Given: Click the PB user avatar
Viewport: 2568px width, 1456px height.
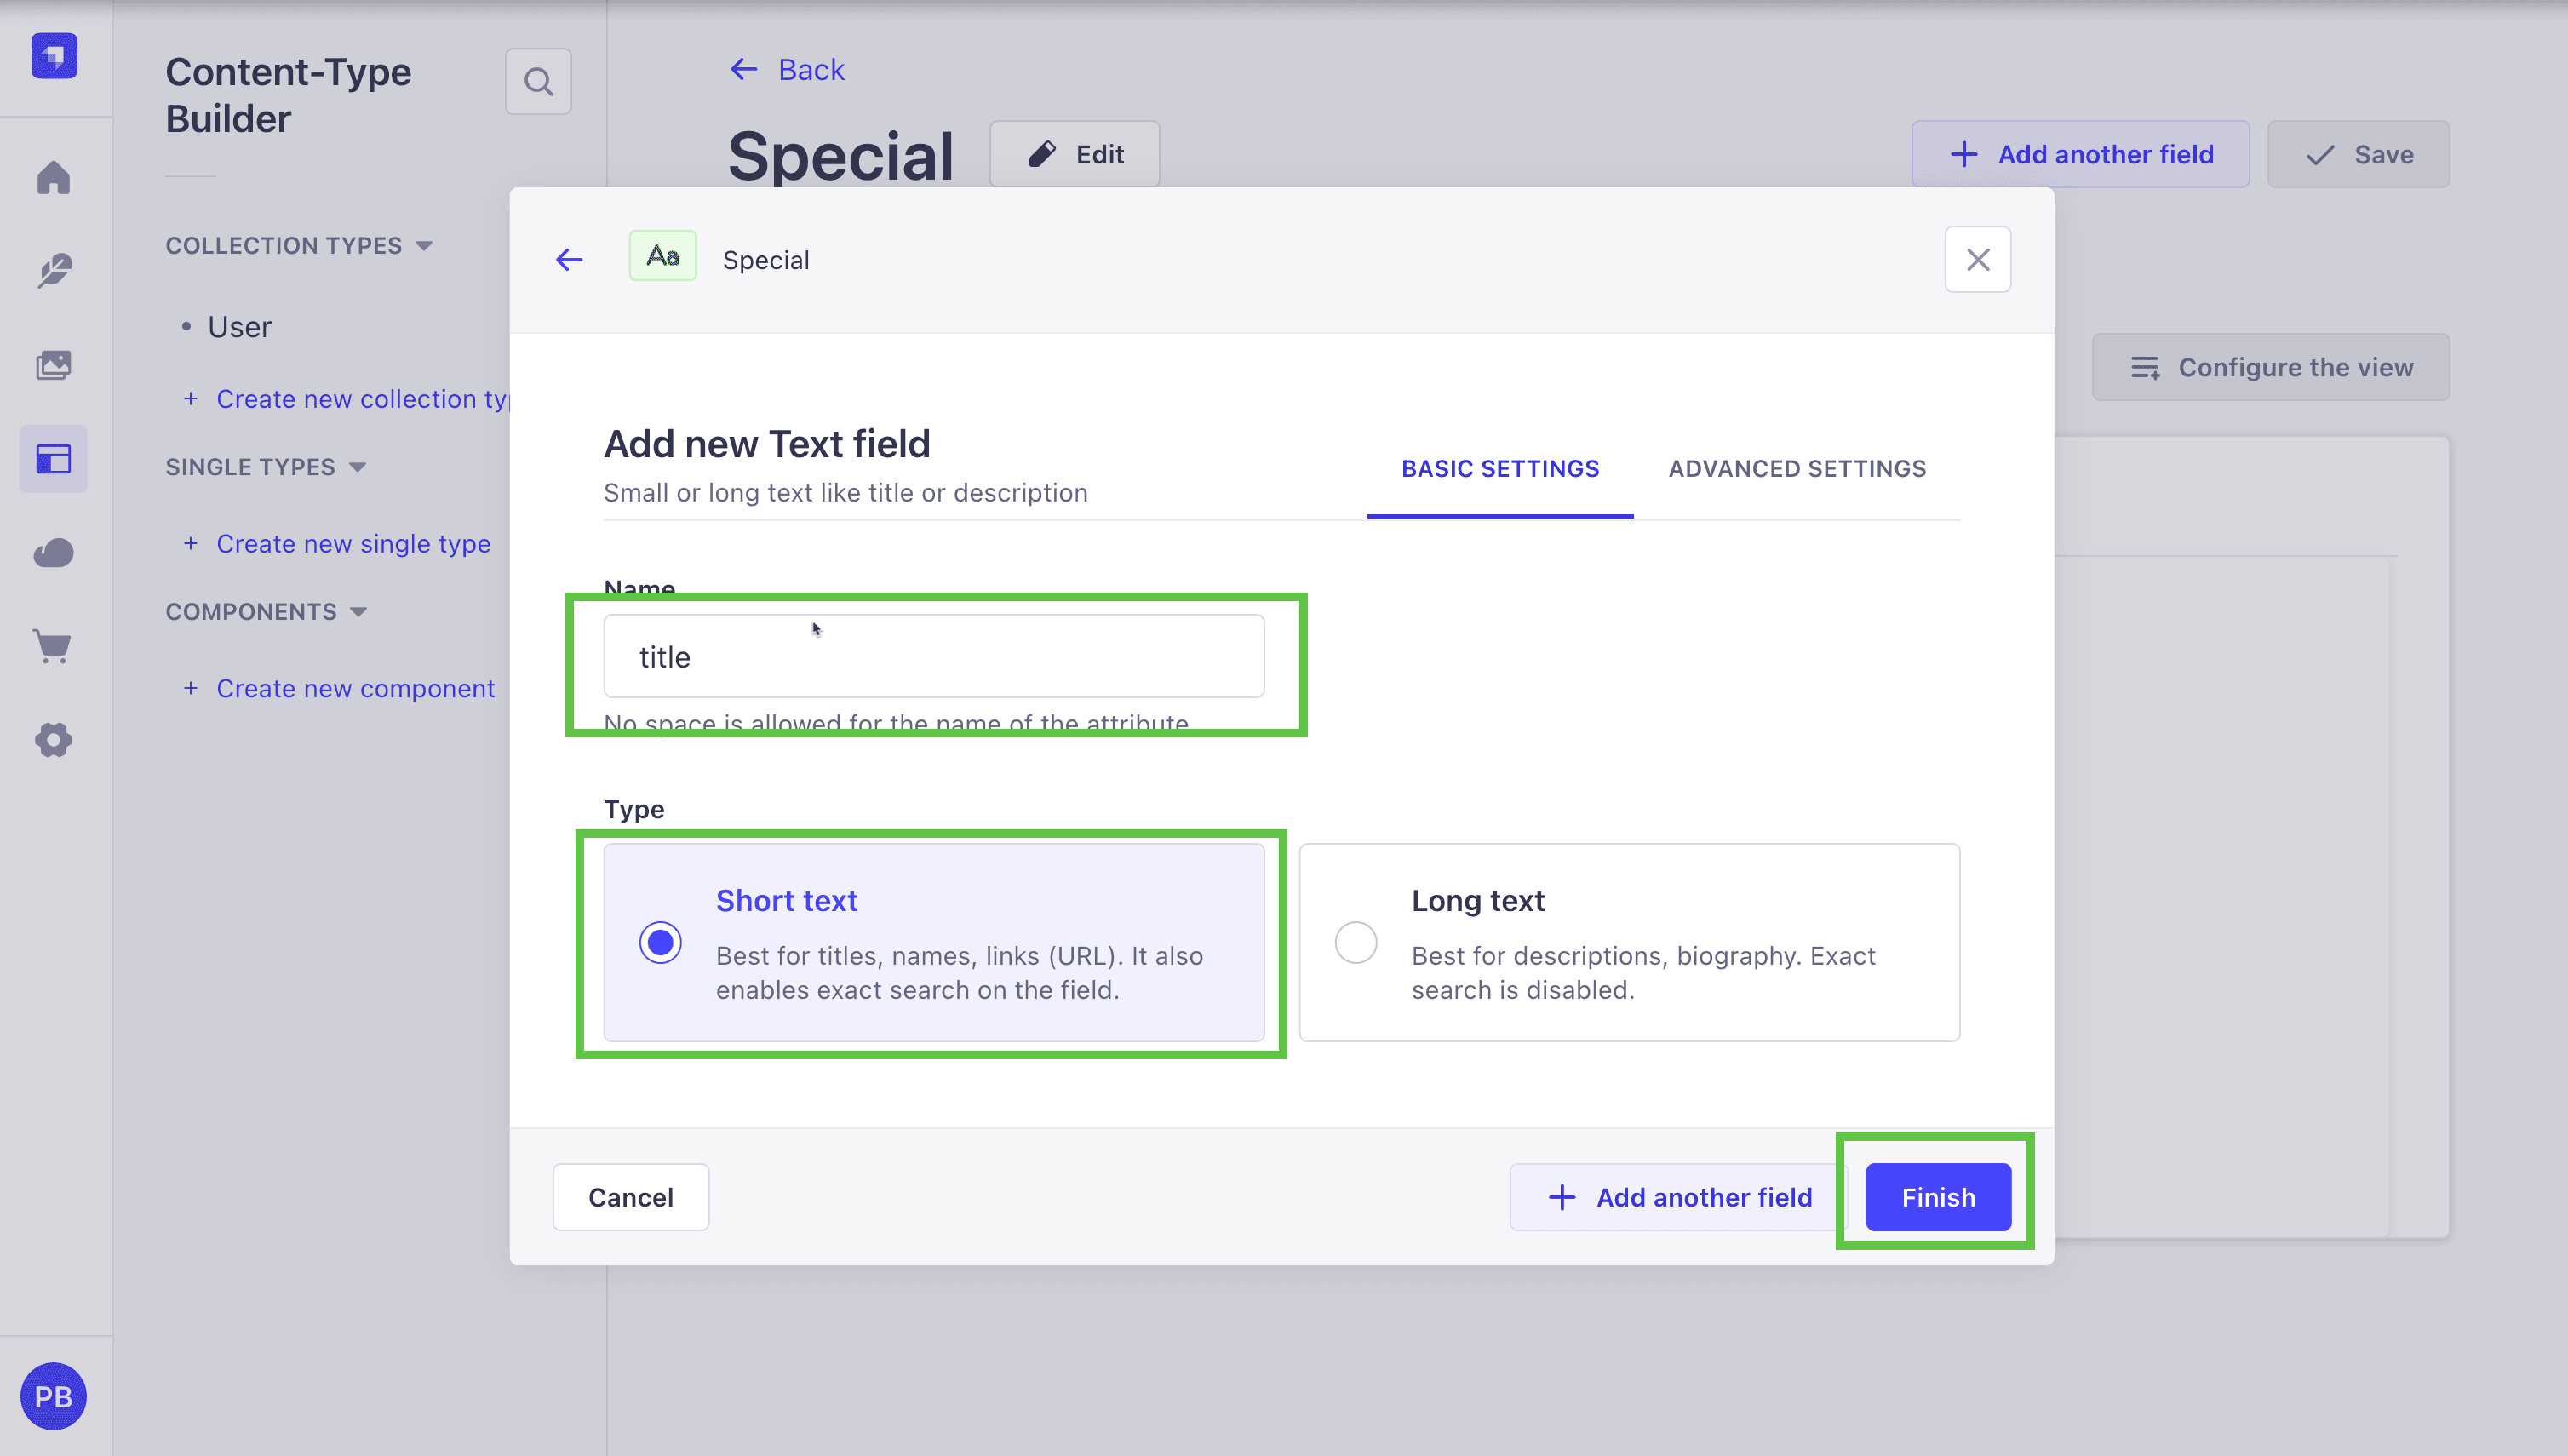Looking at the screenshot, I should coord(54,1396).
